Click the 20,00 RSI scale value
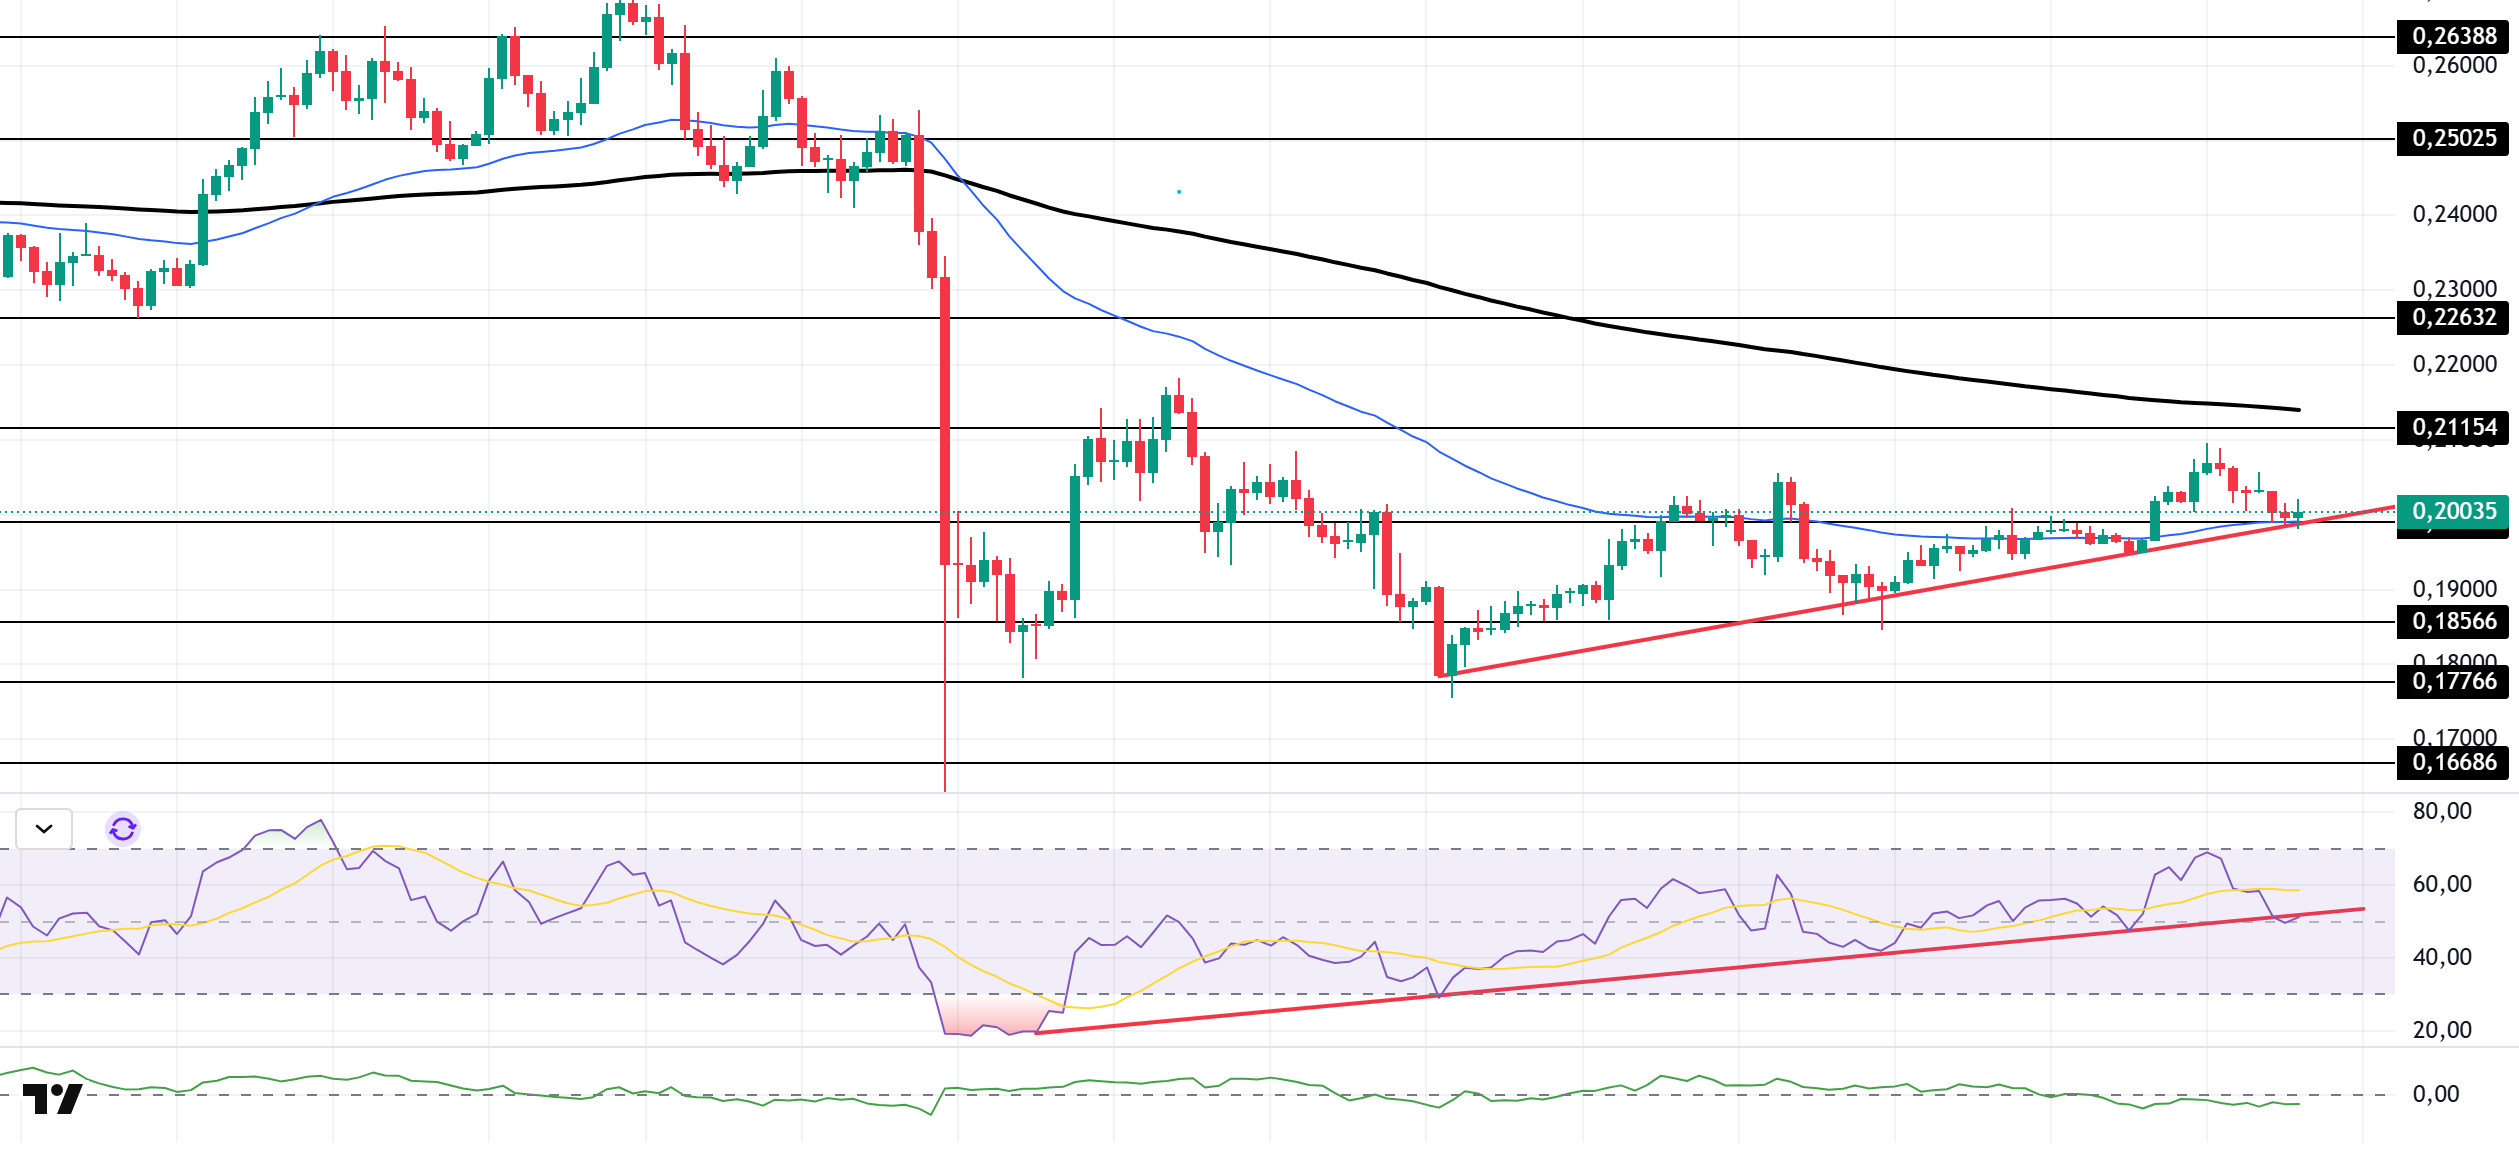 click(2441, 1030)
